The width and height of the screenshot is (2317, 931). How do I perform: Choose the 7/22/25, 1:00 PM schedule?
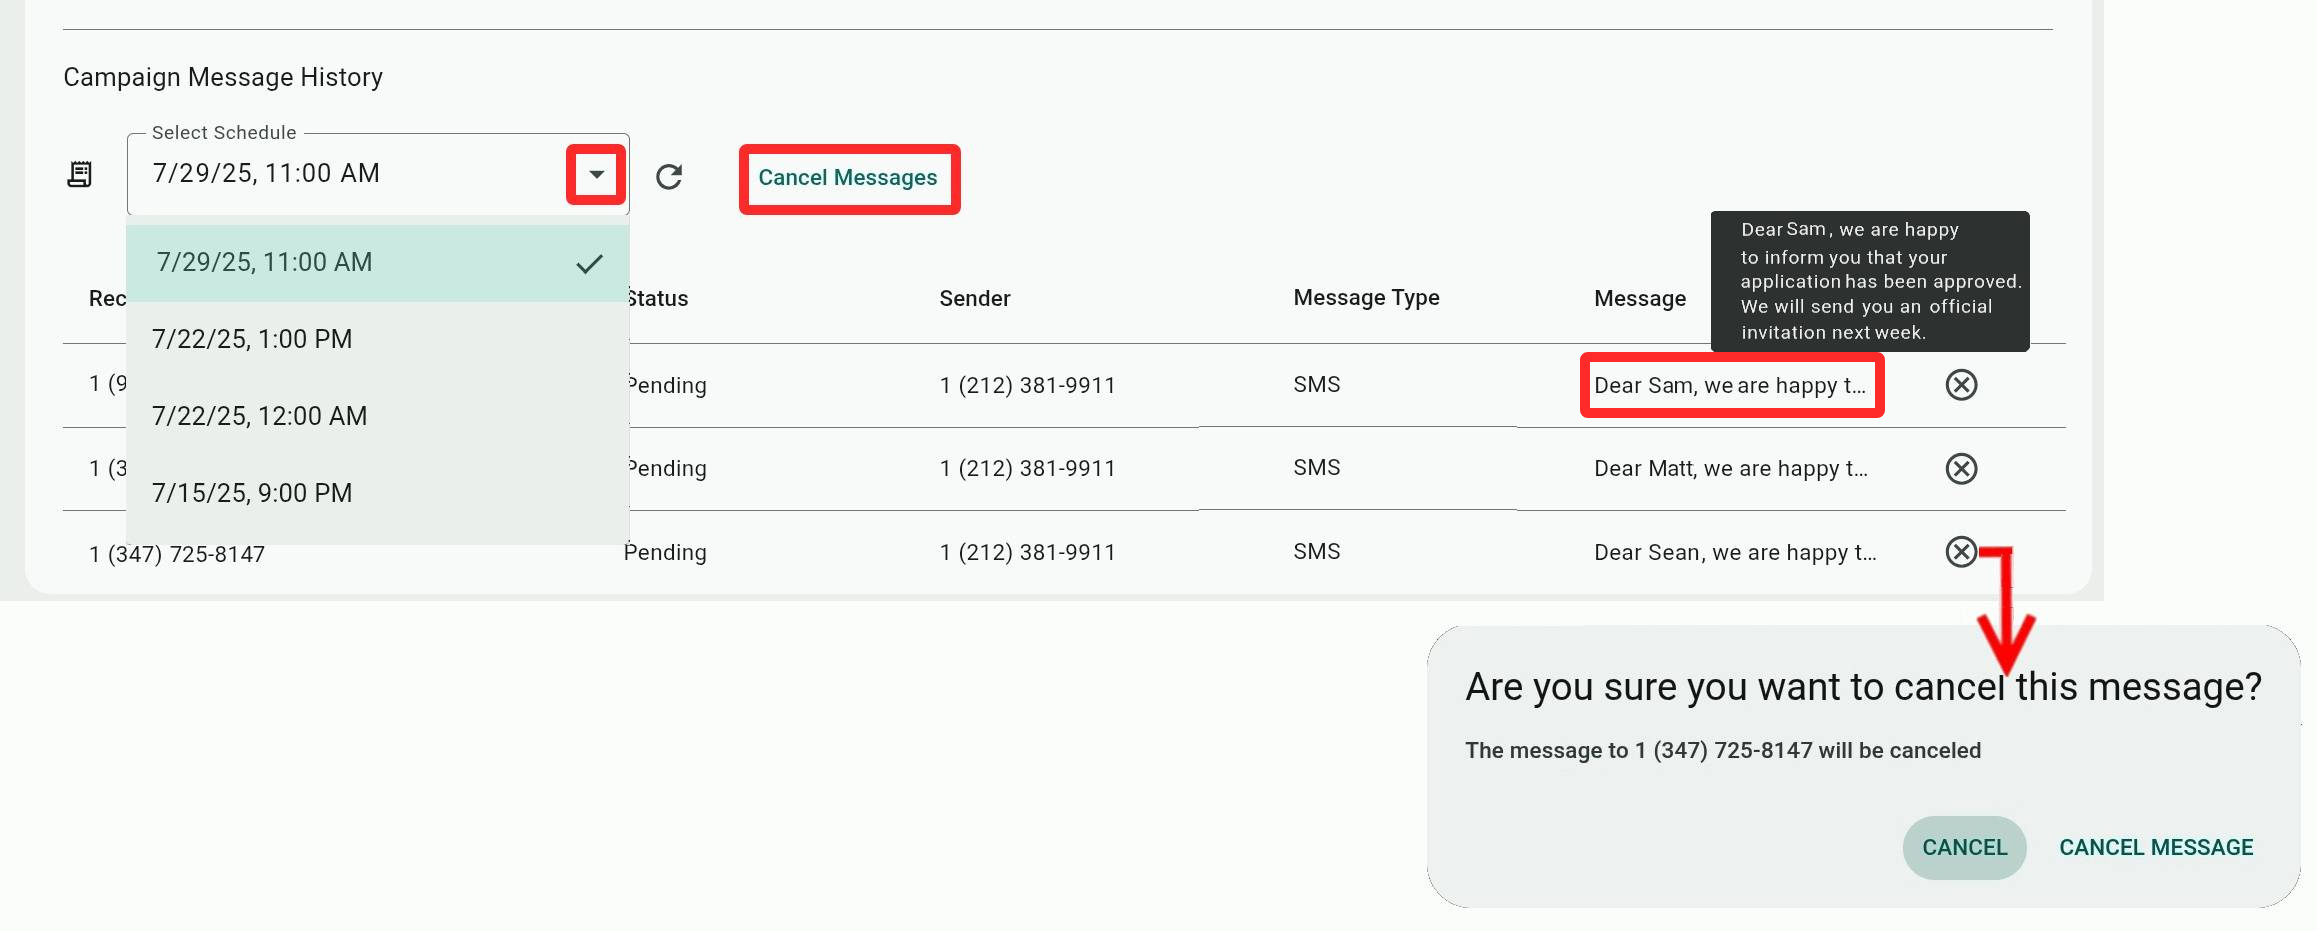(378, 339)
